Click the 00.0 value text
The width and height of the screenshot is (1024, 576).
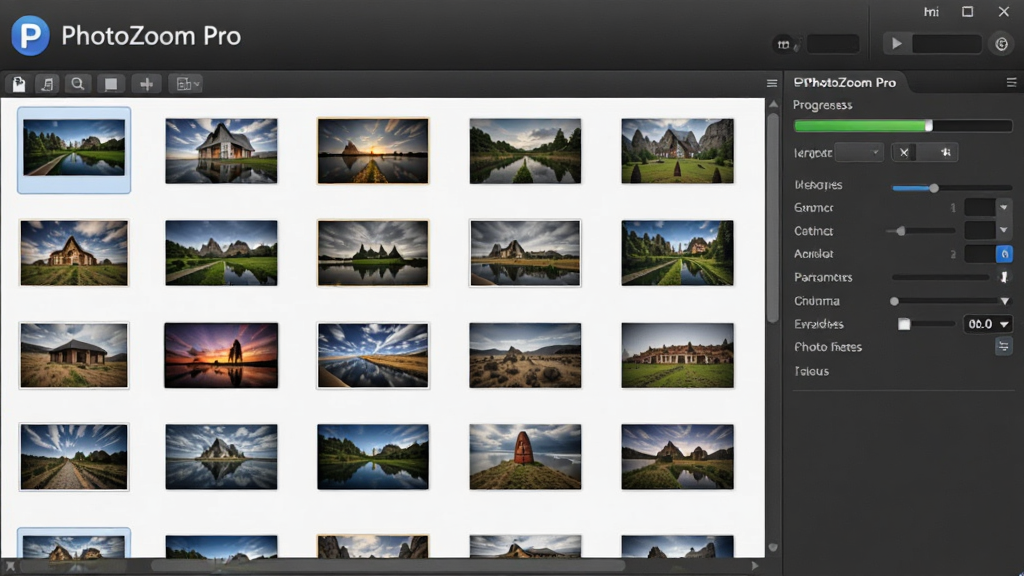[980, 324]
